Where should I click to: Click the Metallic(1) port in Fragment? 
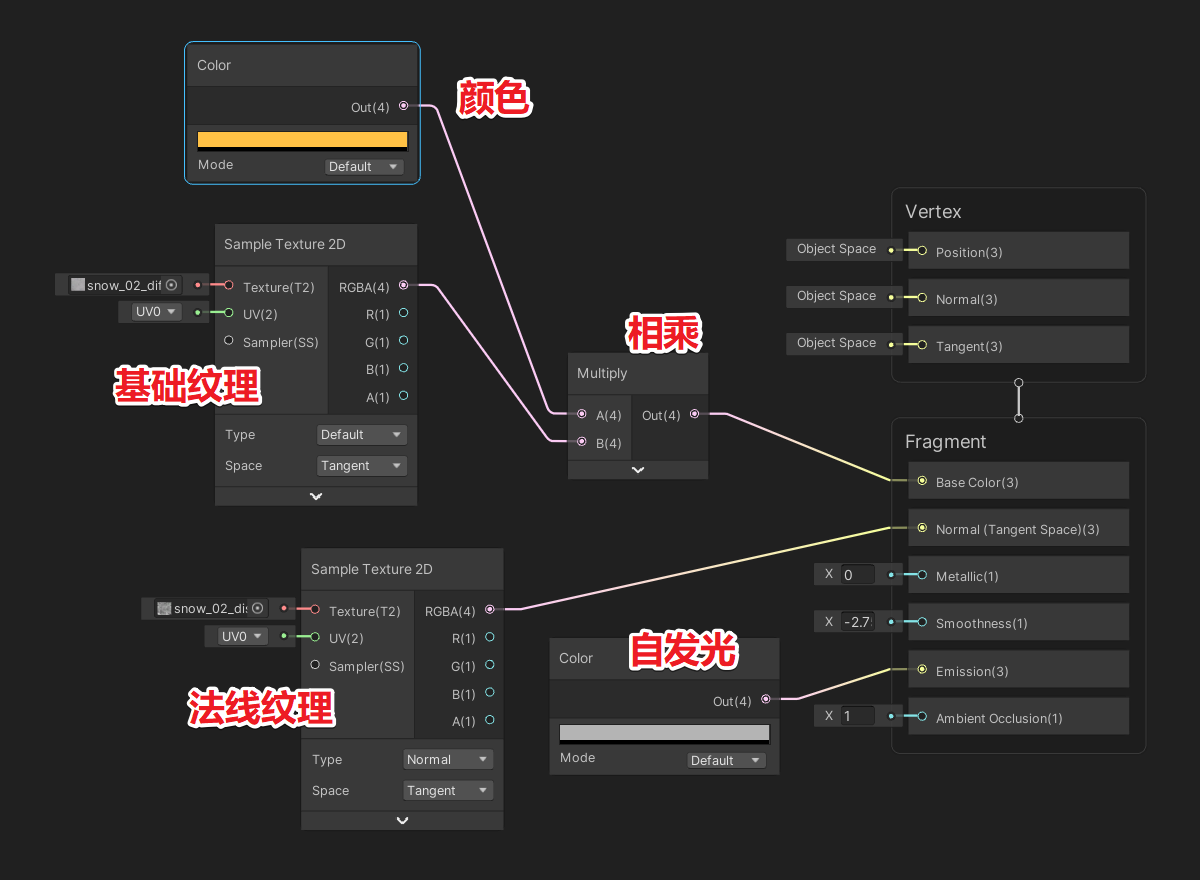click(x=921, y=575)
